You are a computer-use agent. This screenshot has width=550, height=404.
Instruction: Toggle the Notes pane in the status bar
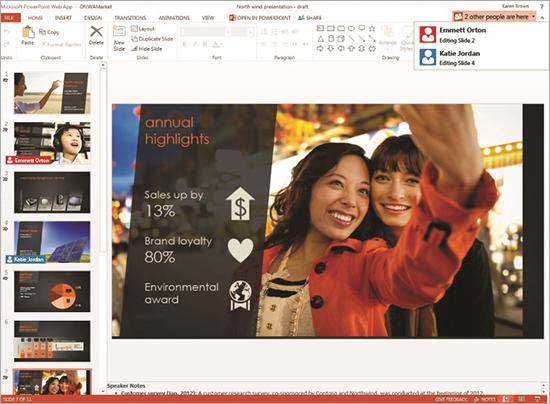click(484, 399)
